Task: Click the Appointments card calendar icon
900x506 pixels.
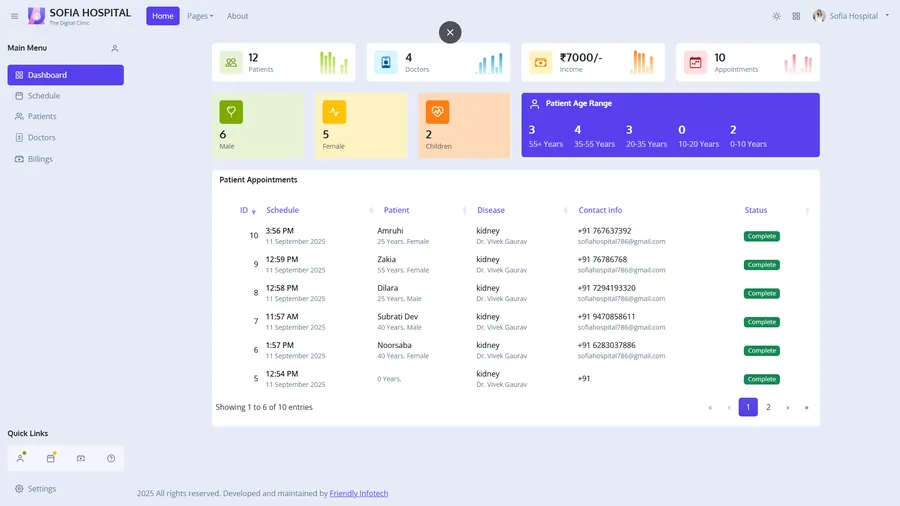Action: point(695,63)
